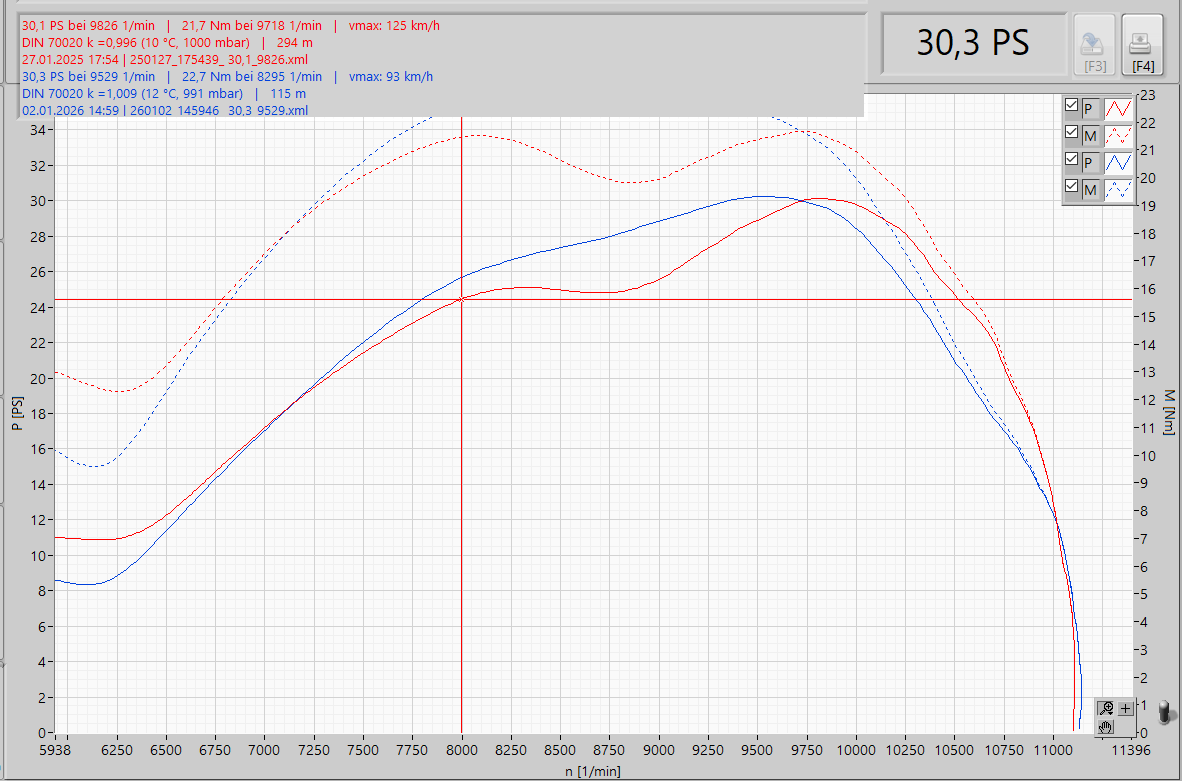The image size is (1182, 781).
Task: Uncheck the red P curve checkbox
Action: pyautogui.click(x=1072, y=106)
